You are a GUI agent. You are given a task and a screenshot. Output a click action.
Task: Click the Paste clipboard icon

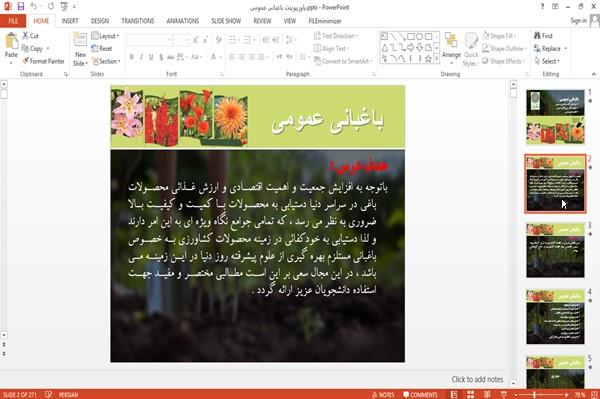[11, 41]
